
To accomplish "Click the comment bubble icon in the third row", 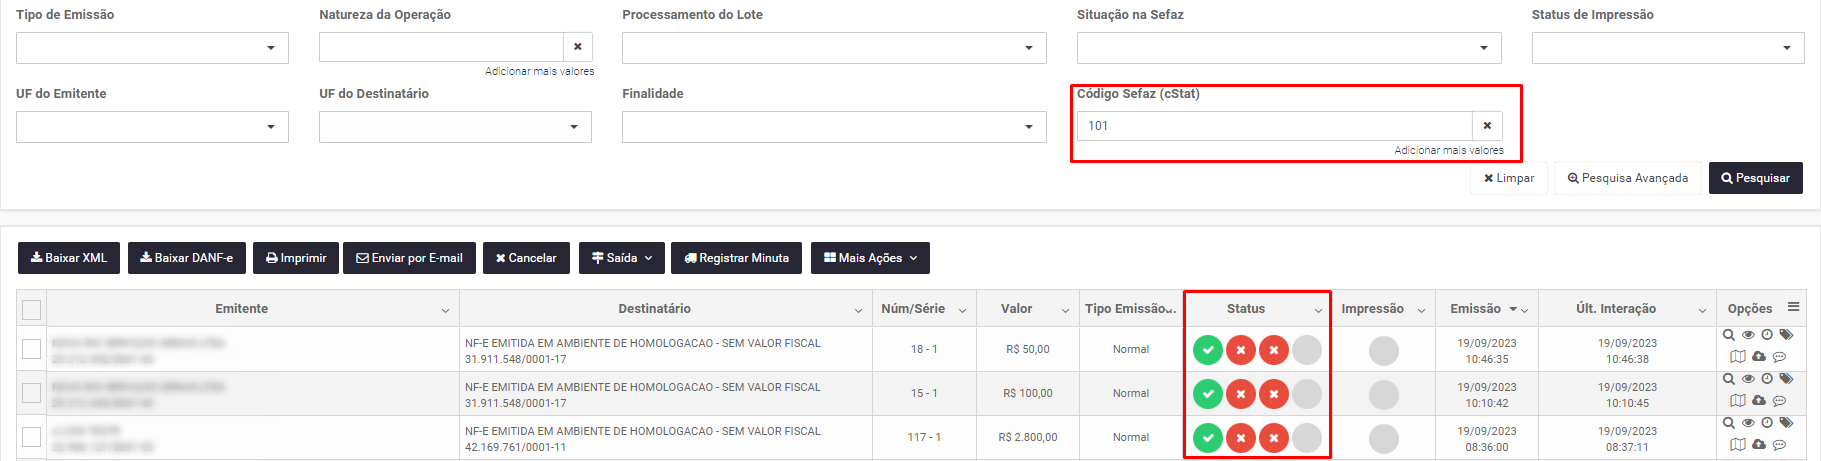I will pyautogui.click(x=1779, y=445).
